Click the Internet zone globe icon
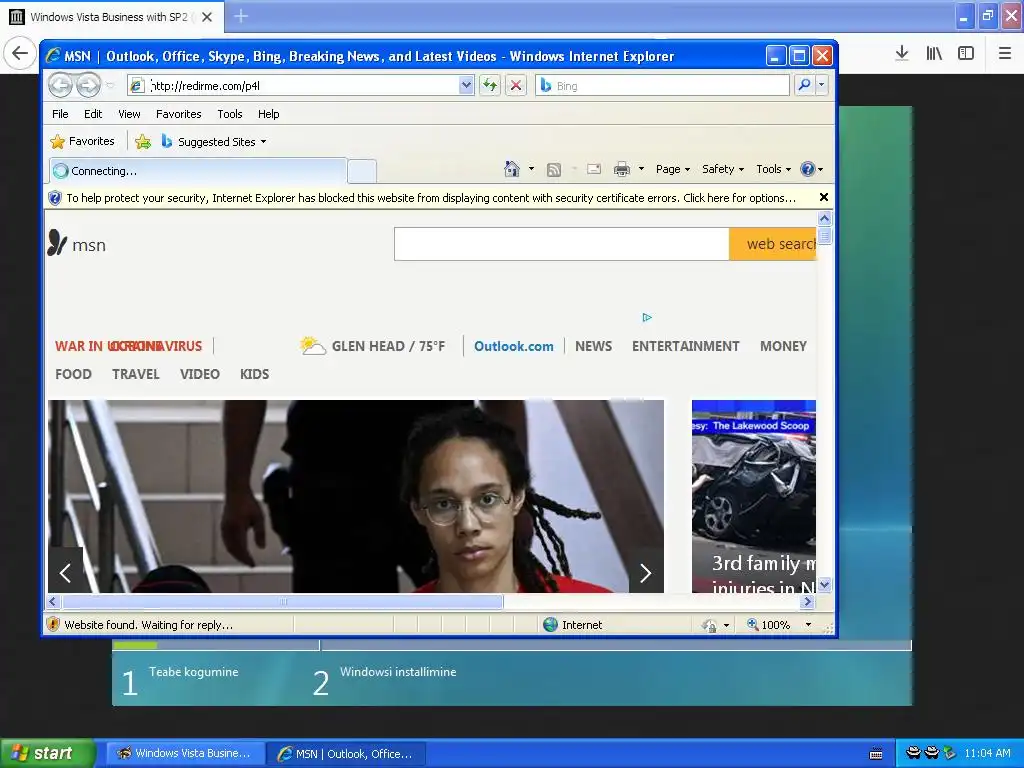 click(x=551, y=624)
